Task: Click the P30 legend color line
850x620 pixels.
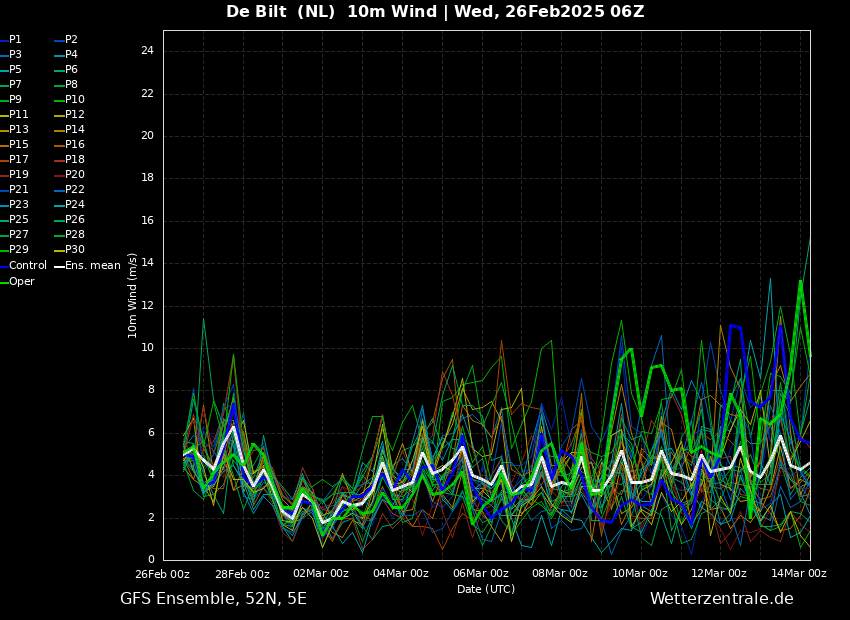Action: pyautogui.click(x=60, y=250)
